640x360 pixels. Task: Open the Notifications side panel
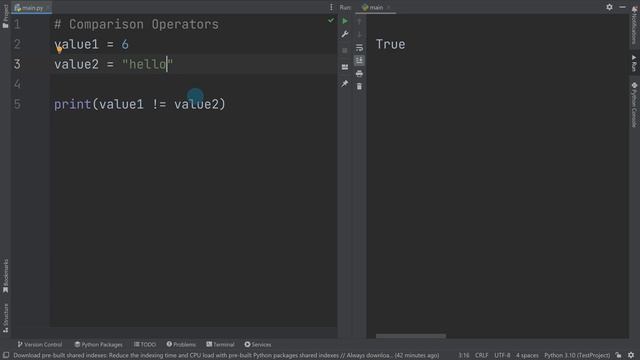[x=634, y=25]
